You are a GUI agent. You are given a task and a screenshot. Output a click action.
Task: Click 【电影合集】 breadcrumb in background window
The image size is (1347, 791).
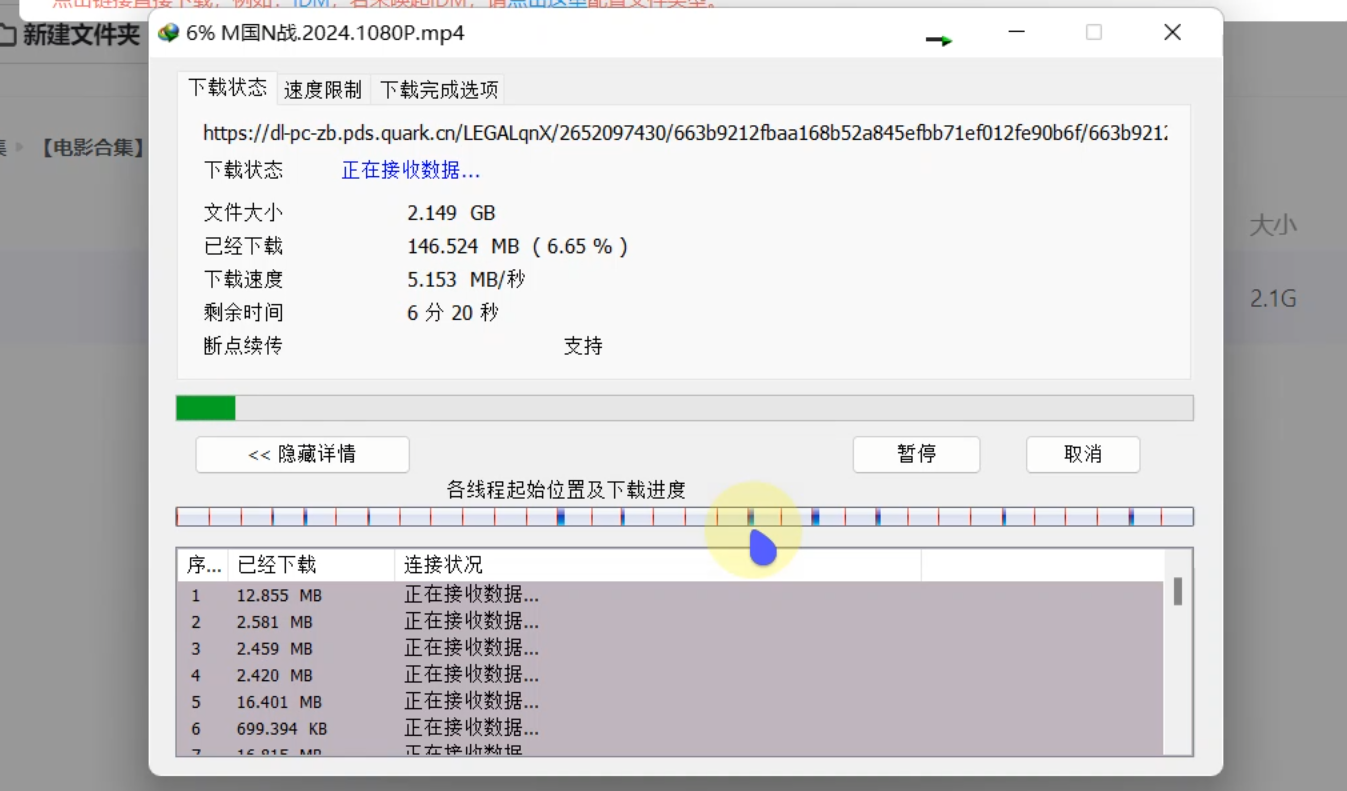click(x=91, y=149)
